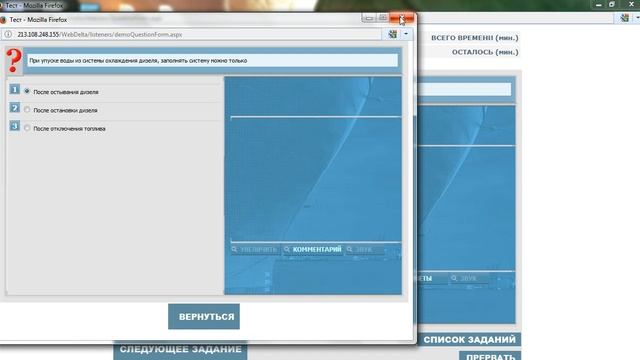Restore the background main window
Image resolution: width=640 pixels, height=360 pixels.
[x=612, y=4]
